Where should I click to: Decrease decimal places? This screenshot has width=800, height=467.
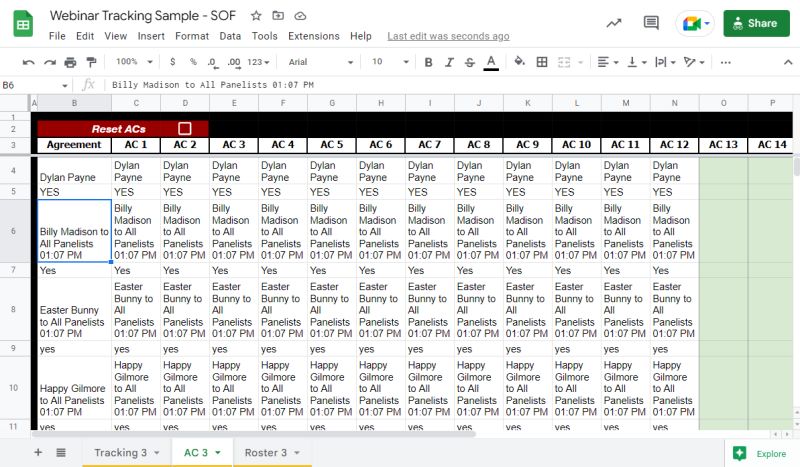coord(213,62)
